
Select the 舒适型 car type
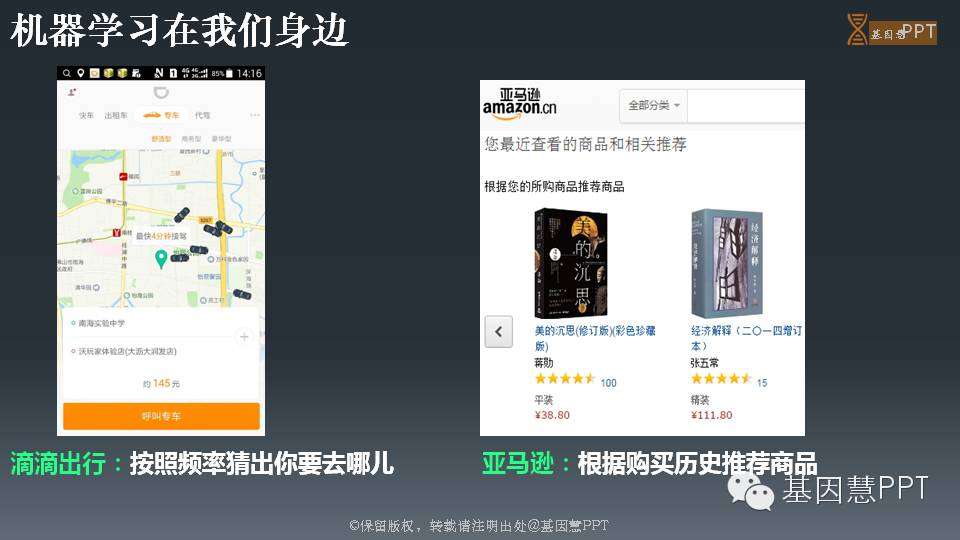click(x=162, y=139)
